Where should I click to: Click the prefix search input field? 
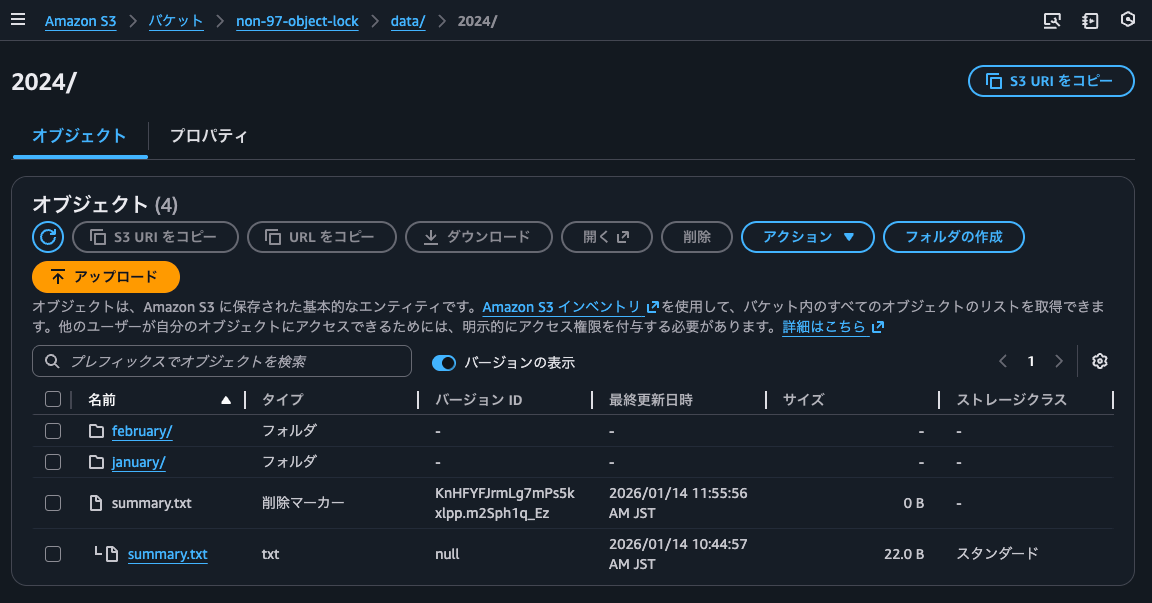pyautogui.click(x=222, y=361)
